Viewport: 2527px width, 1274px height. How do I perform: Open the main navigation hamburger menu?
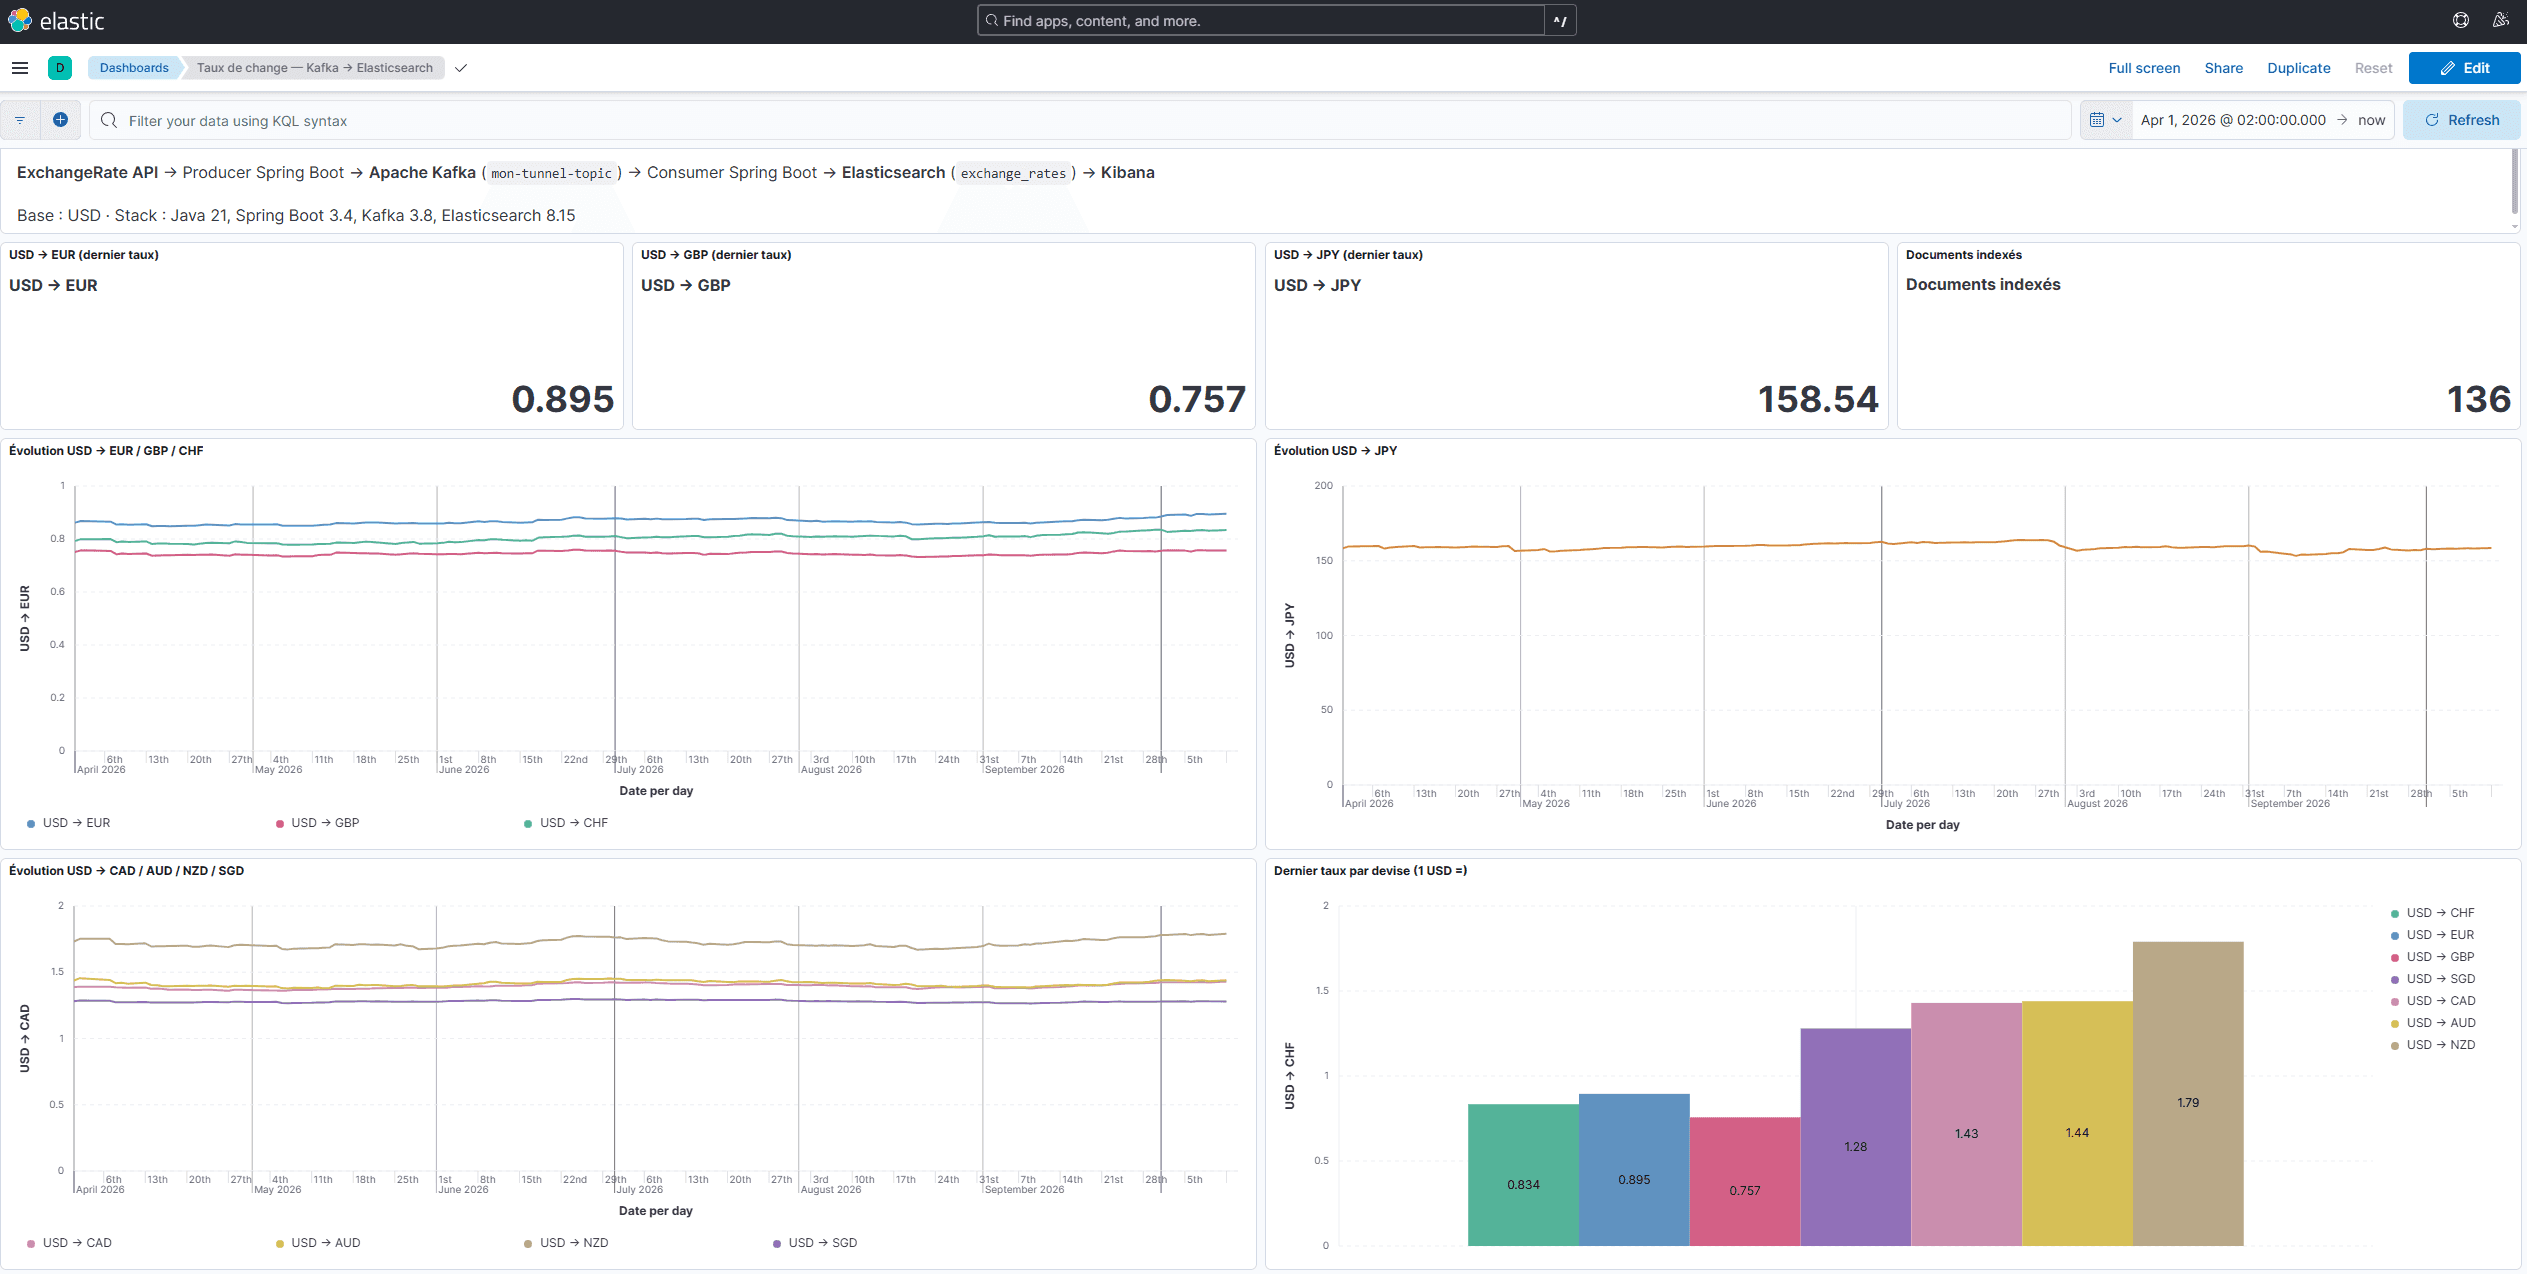(20, 68)
